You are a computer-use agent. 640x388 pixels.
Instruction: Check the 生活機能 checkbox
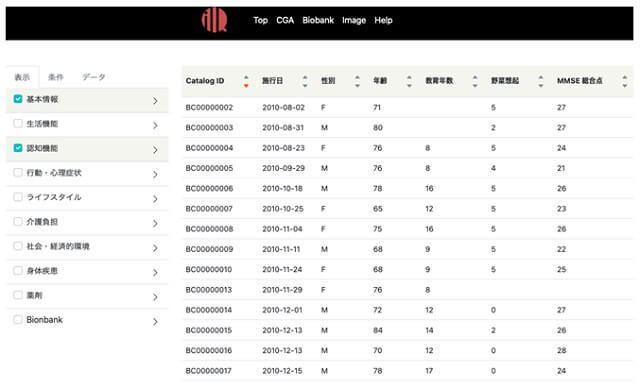[x=18, y=123]
